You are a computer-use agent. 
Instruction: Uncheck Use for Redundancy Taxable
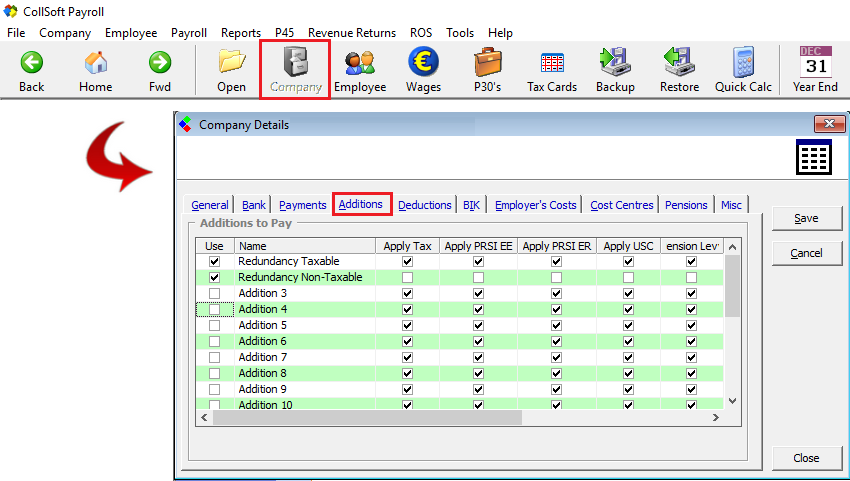(214, 261)
